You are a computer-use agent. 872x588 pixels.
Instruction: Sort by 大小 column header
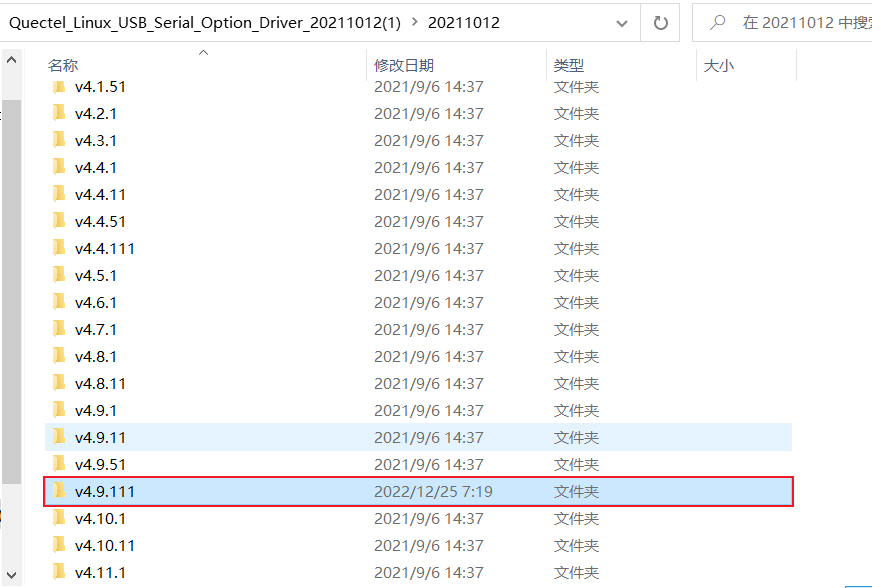click(719, 66)
